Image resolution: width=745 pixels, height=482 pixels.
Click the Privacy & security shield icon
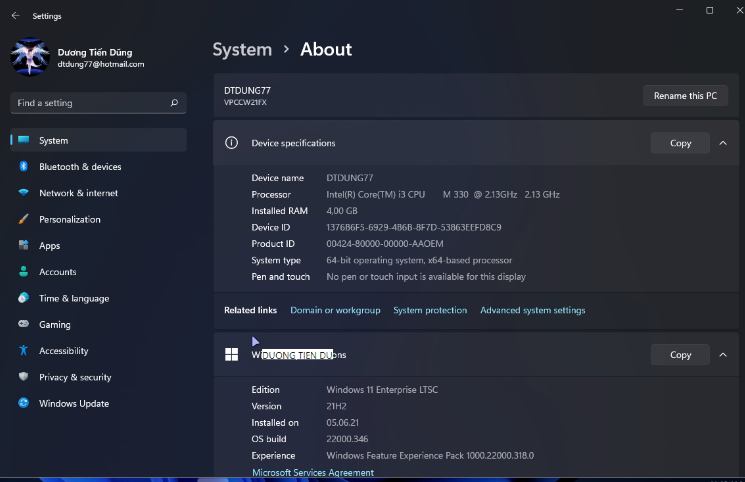coord(23,376)
